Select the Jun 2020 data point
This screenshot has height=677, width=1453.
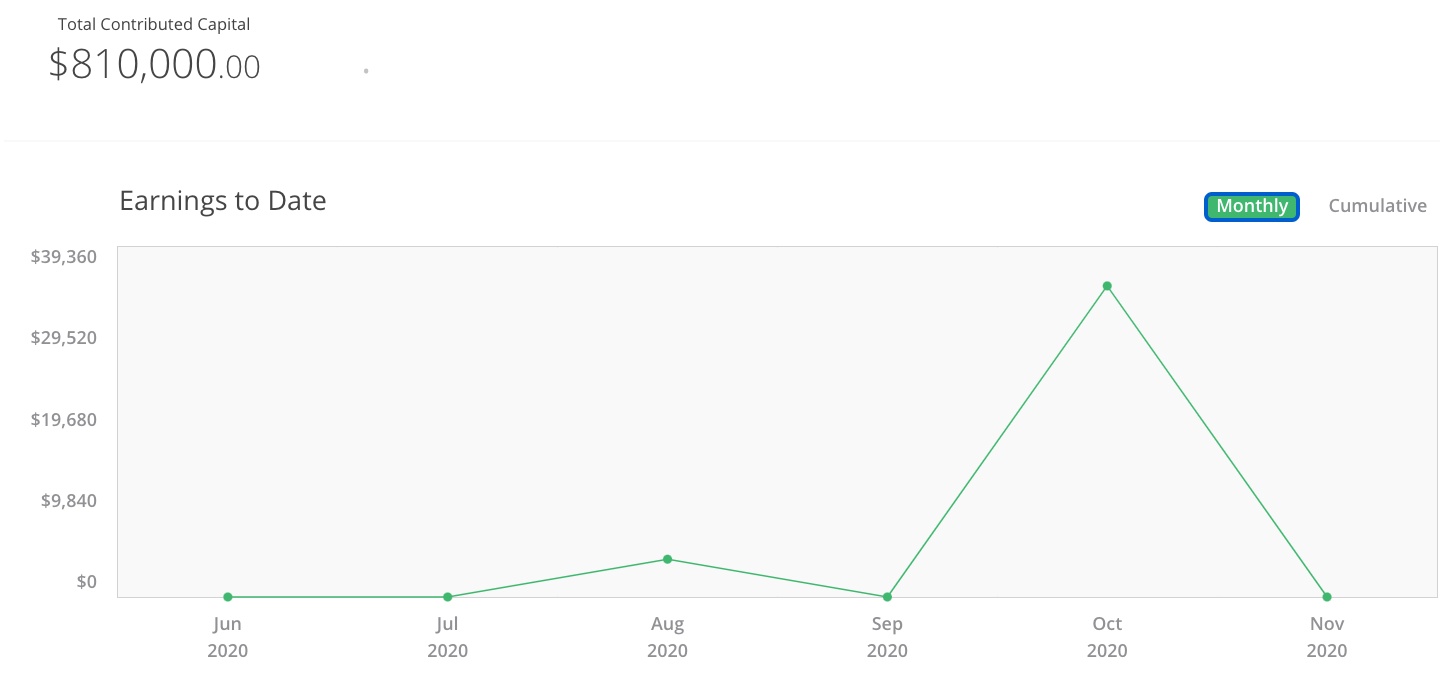pos(228,597)
